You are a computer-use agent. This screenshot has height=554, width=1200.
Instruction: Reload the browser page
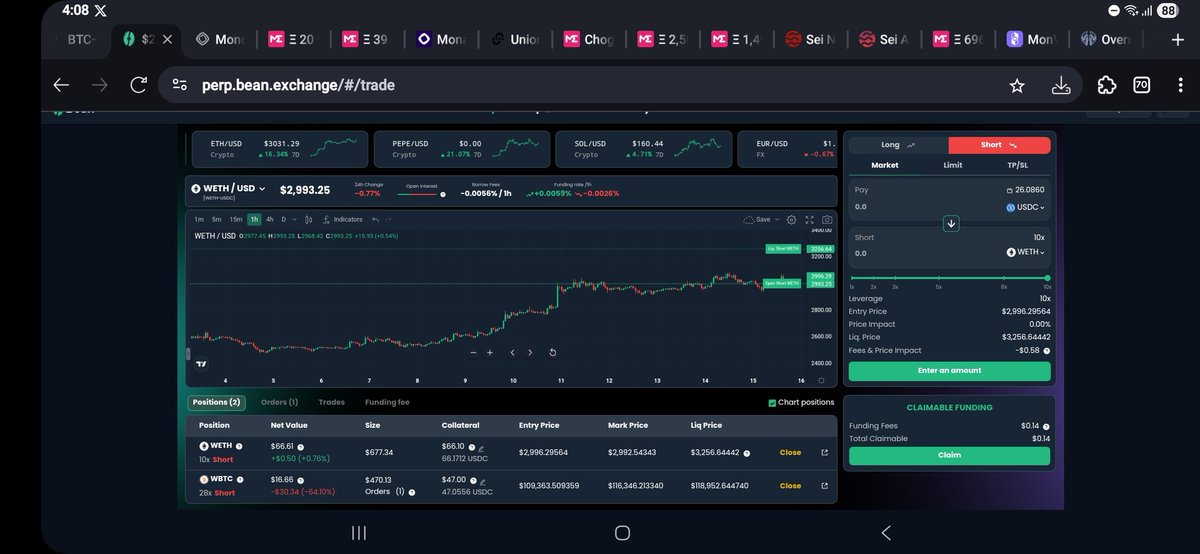(x=138, y=85)
